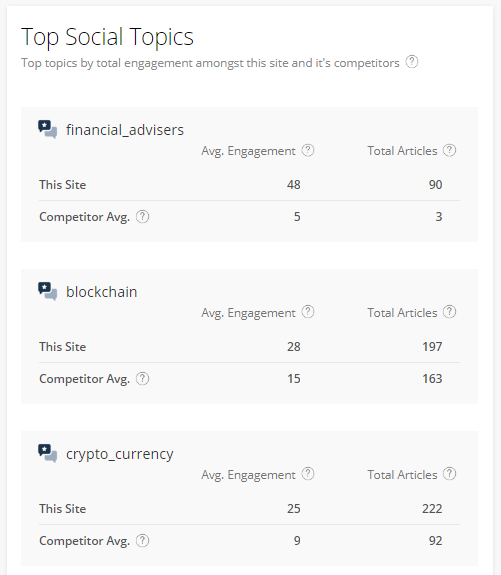Image resolution: width=501 pixels, height=575 pixels.
Task: Select the crypto_currency topic title
Action: (120, 454)
